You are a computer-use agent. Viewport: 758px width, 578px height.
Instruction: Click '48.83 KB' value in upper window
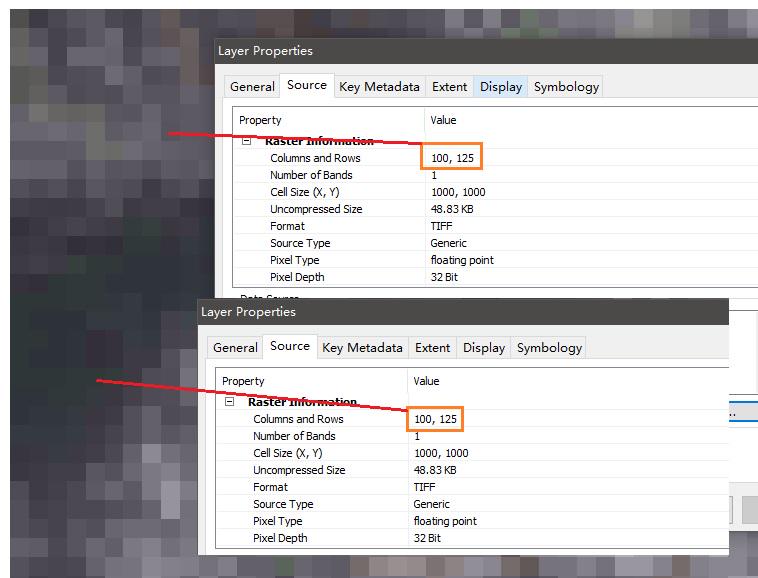(x=452, y=209)
